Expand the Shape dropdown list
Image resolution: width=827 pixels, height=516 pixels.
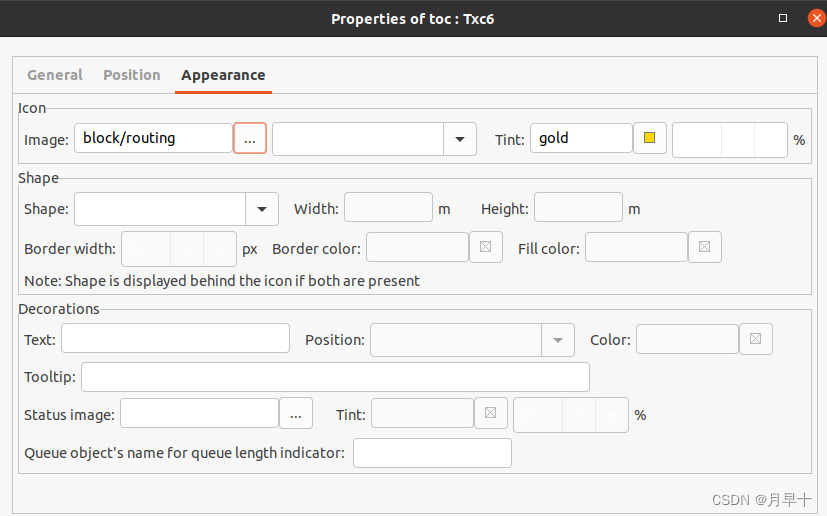[x=261, y=209]
